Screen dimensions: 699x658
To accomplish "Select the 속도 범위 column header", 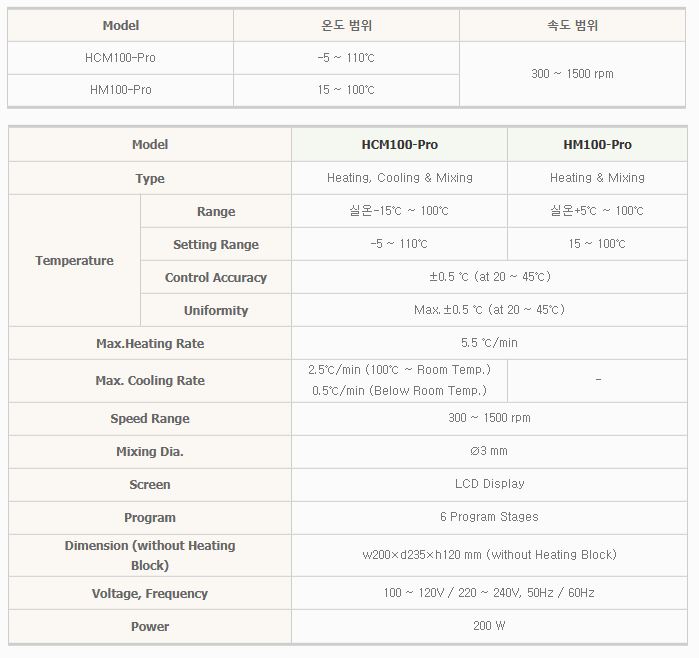I will [x=573, y=25].
